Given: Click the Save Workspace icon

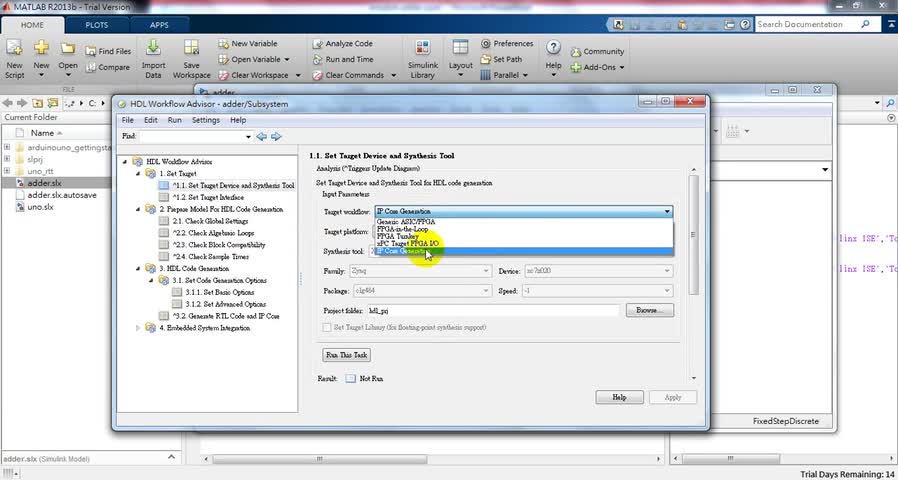Looking at the screenshot, I should click(191, 48).
